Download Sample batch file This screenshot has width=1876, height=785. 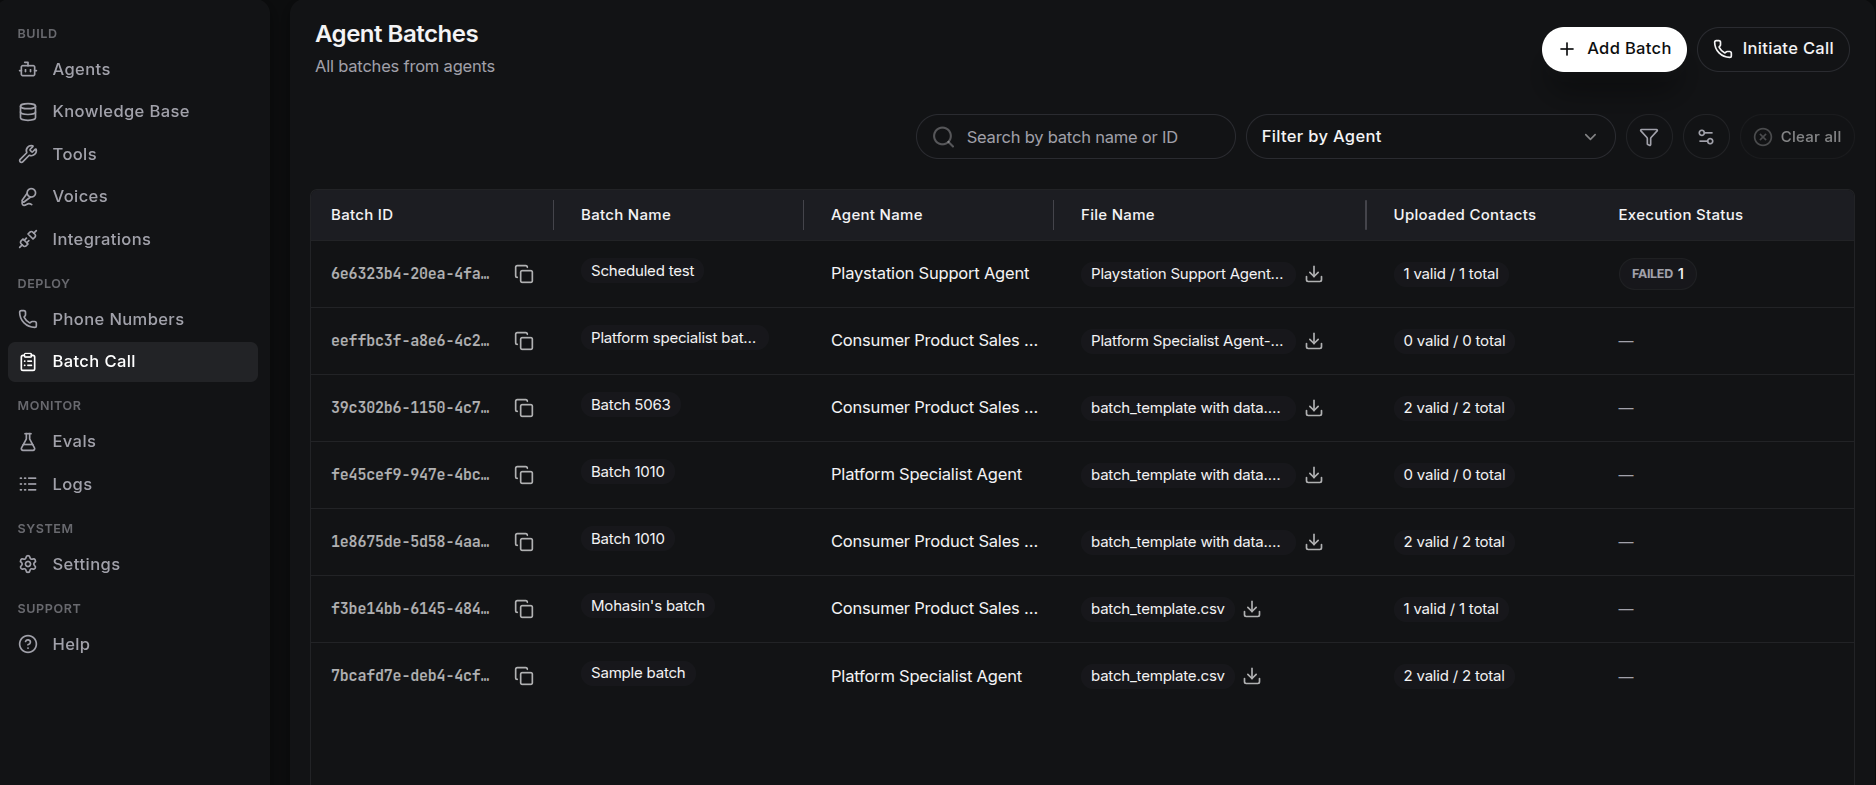pos(1252,676)
